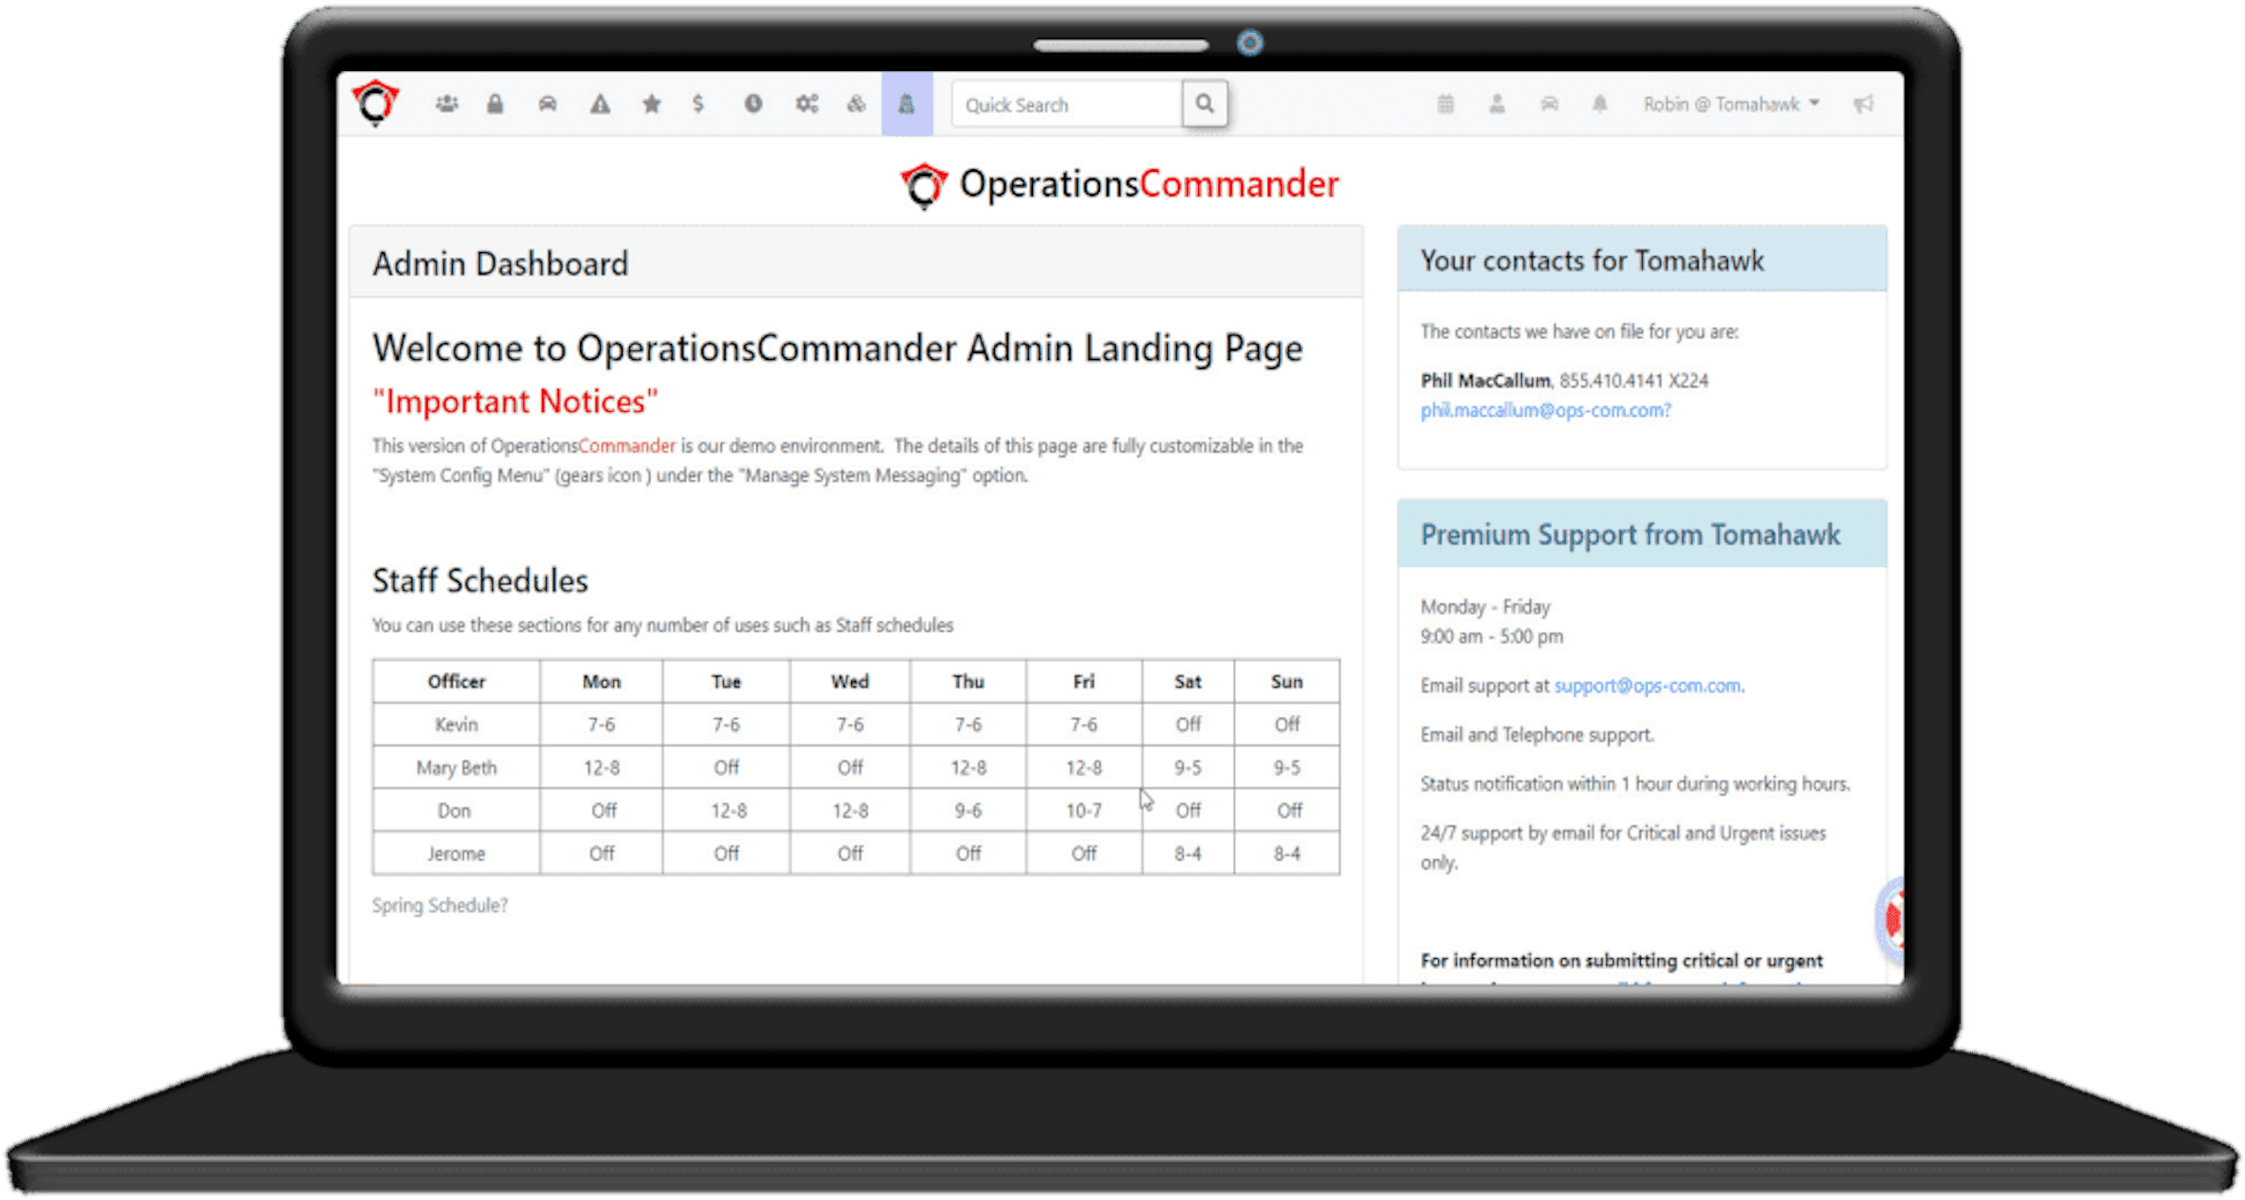The image size is (2245, 1200).
Task: Open the warning triangle menu icon
Action: pos(600,104)
